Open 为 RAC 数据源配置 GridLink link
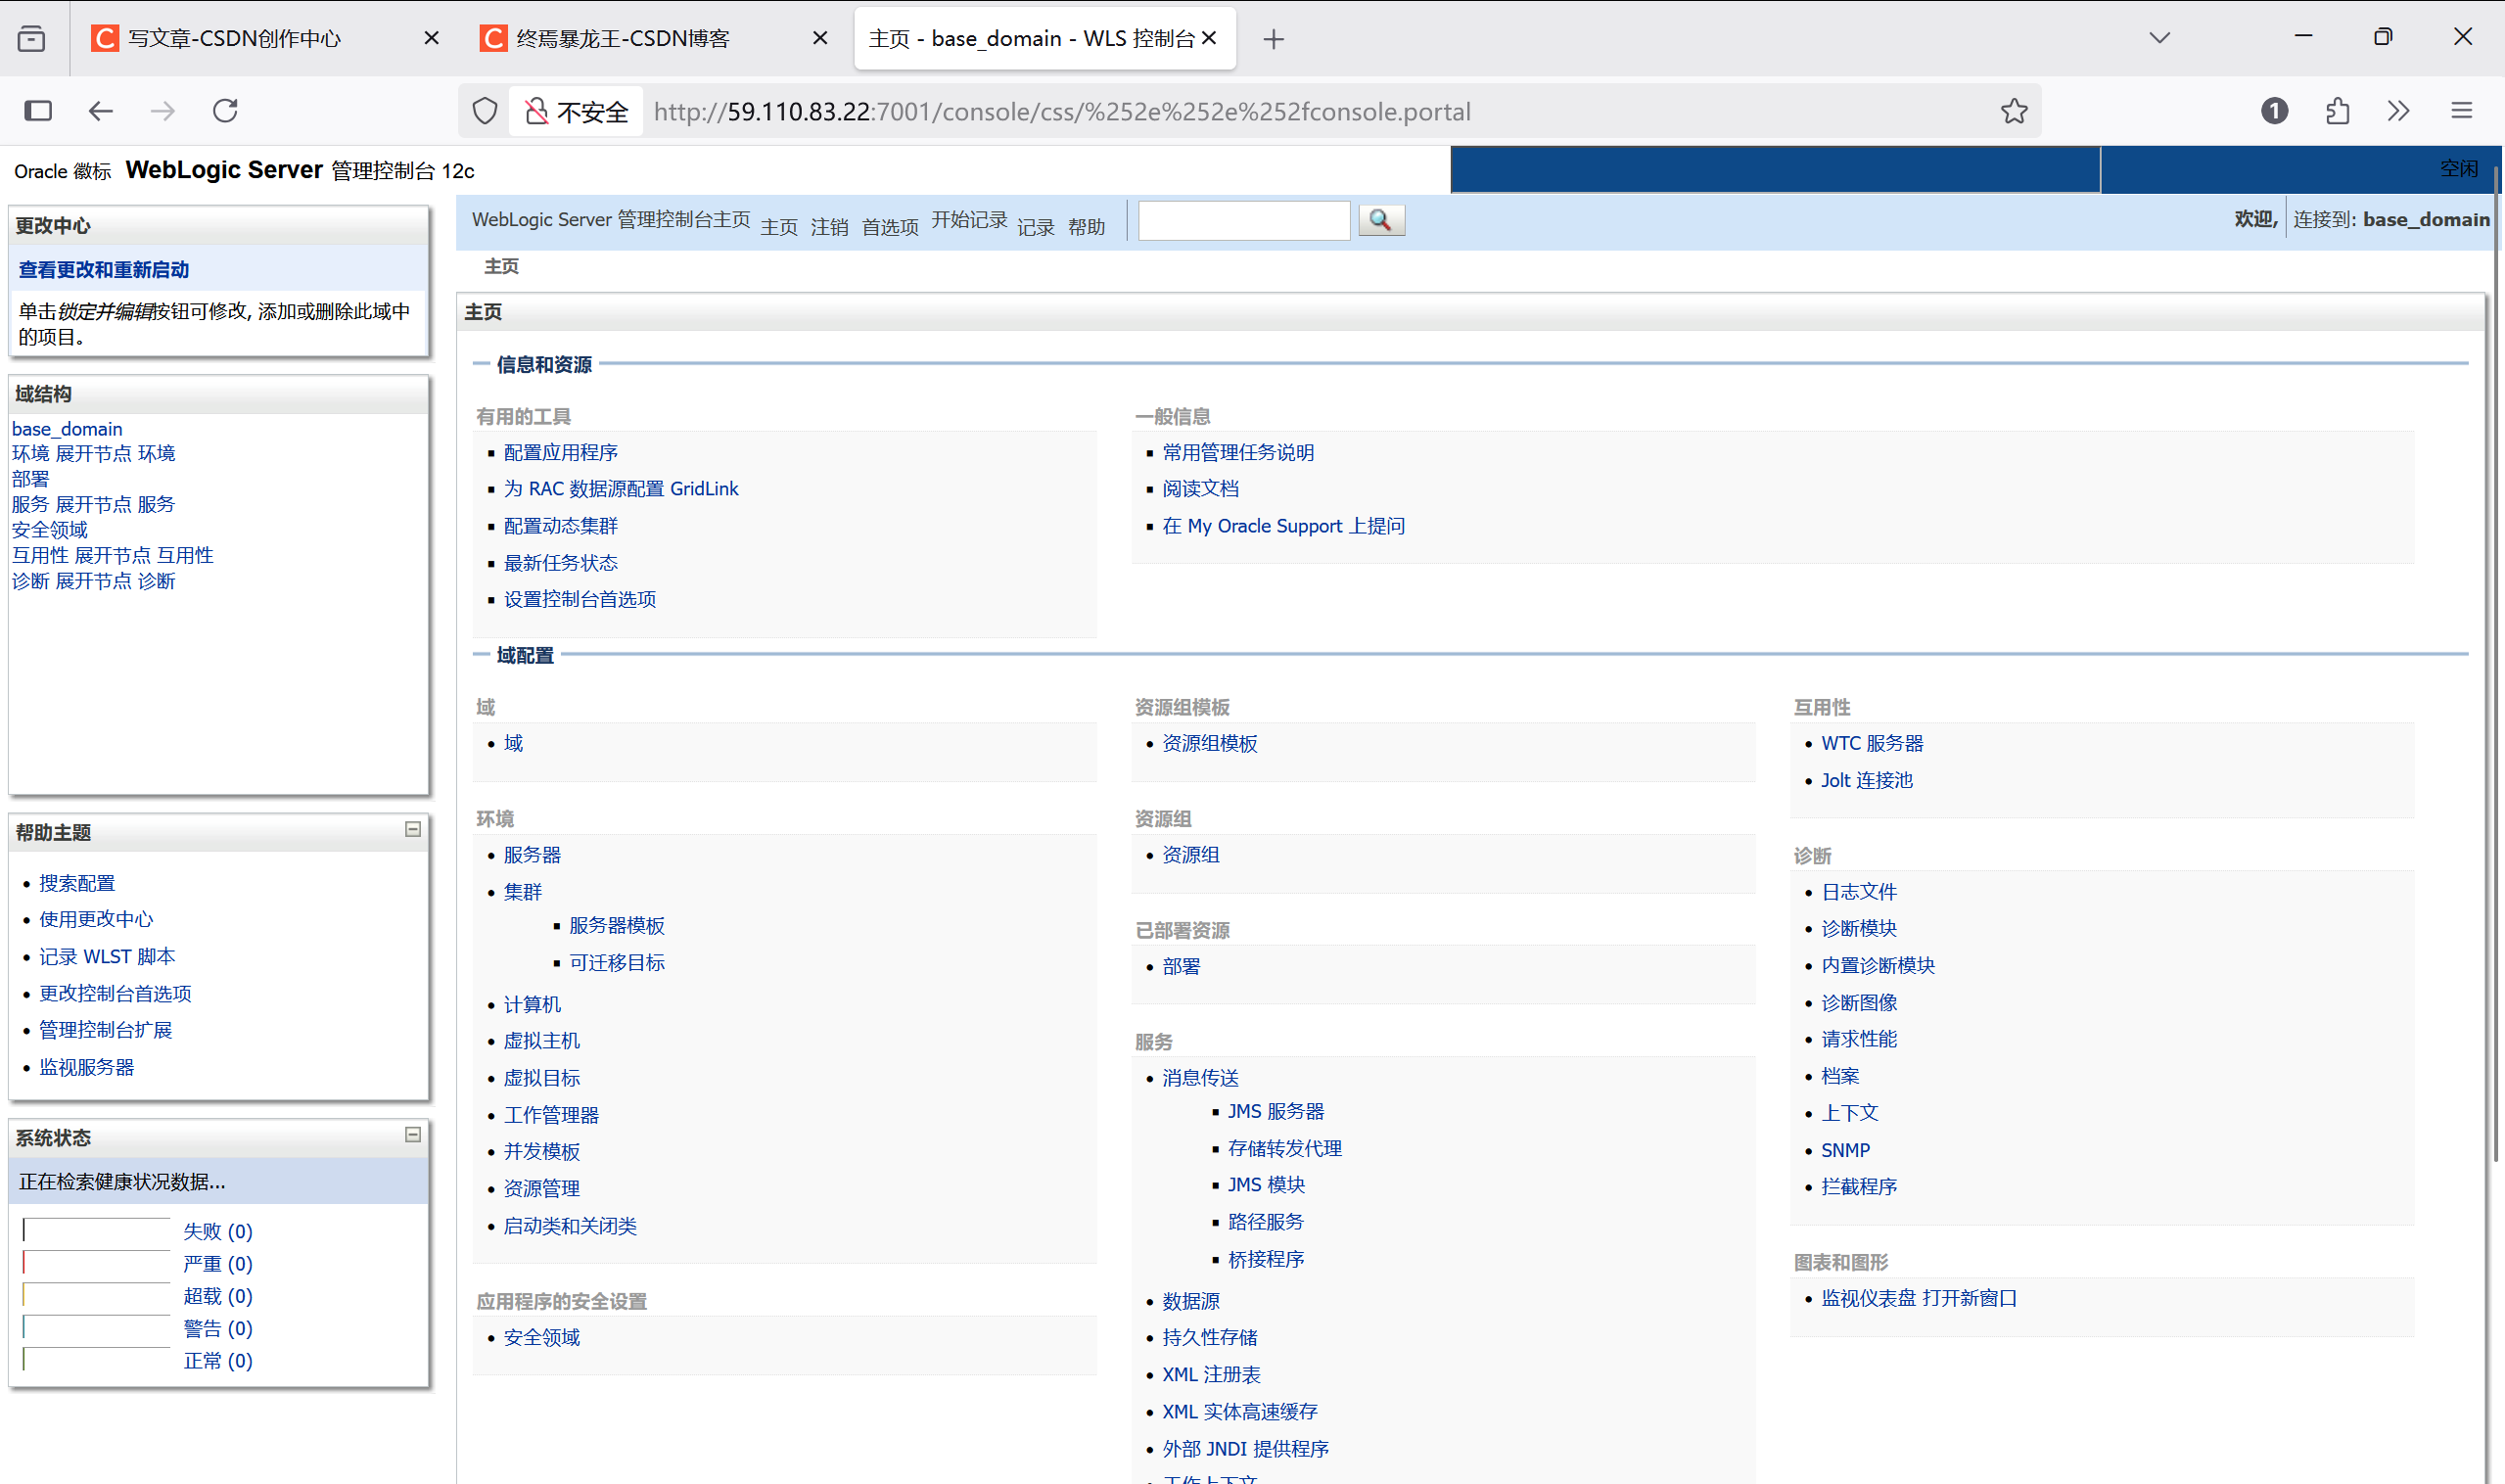 click(x=621, y=489)
